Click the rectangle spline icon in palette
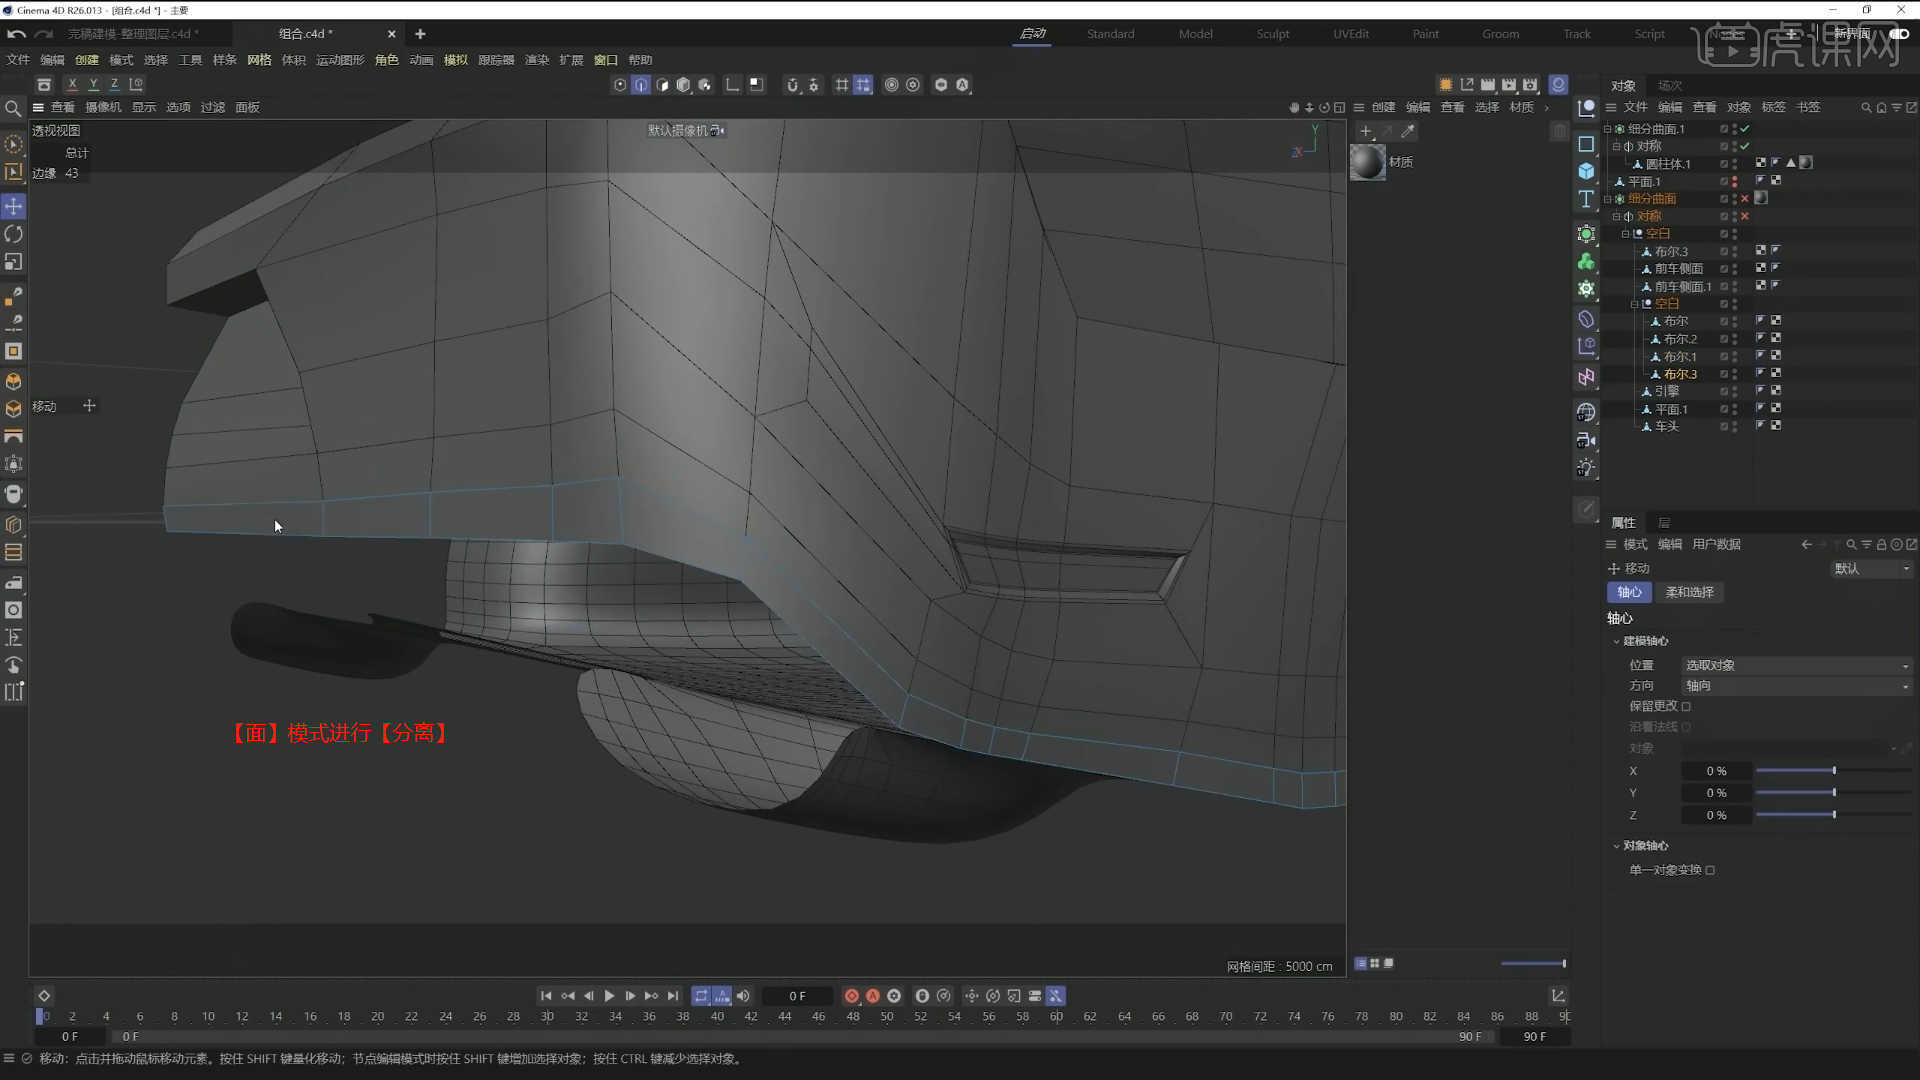Viewport: 1920px width, 1080px height. (1586, 144)
